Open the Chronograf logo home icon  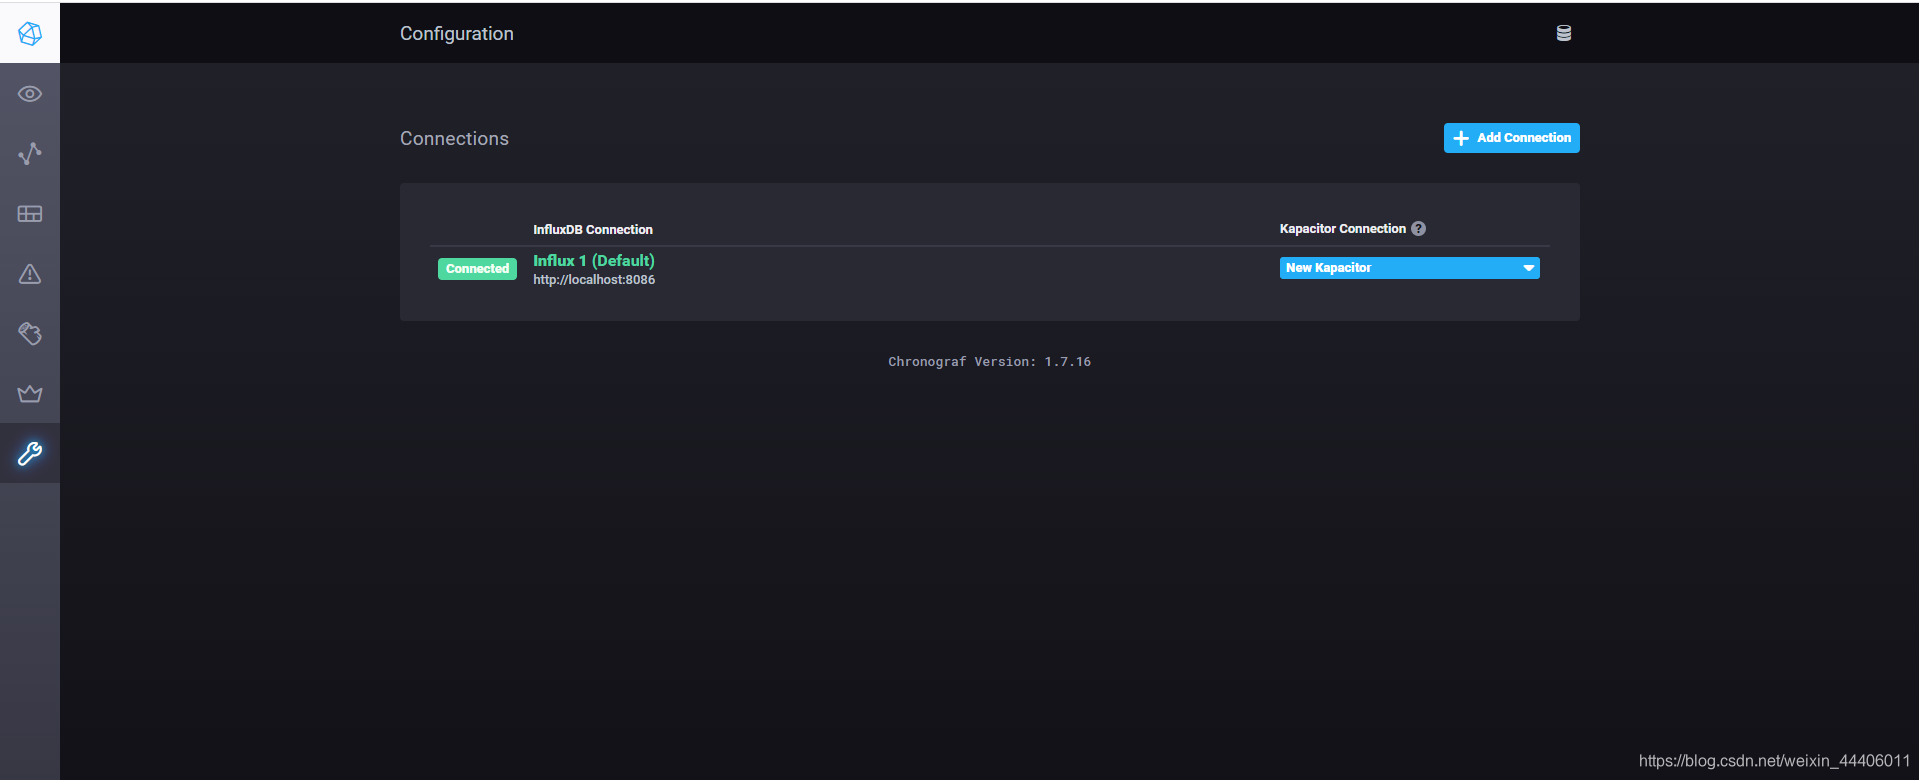(30, 33)
